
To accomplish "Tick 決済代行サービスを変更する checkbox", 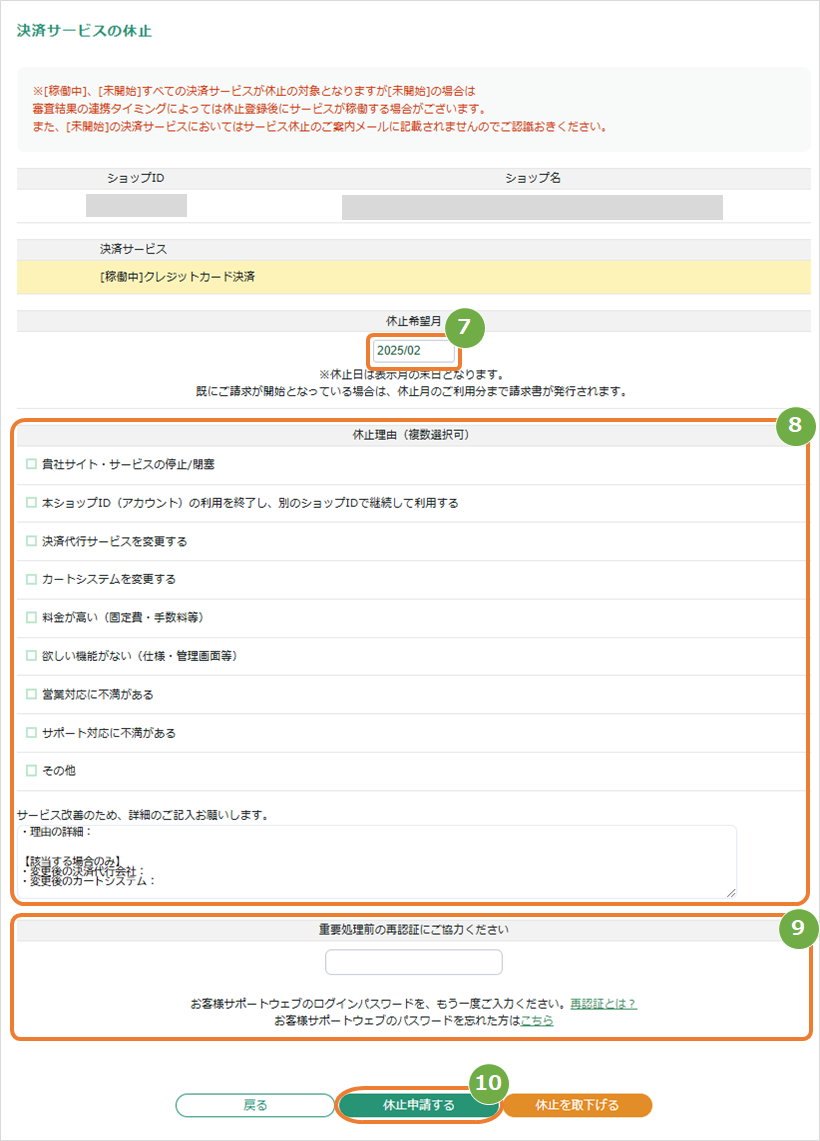I will pos(31,541).
